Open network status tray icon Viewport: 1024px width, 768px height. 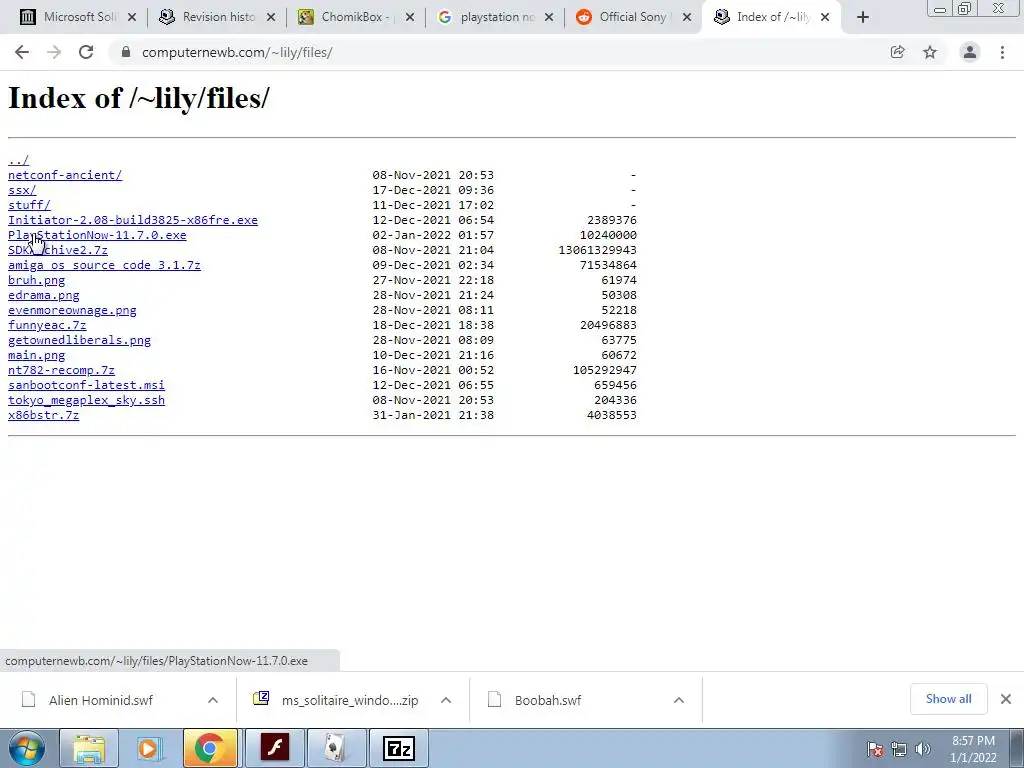(899, 750)
